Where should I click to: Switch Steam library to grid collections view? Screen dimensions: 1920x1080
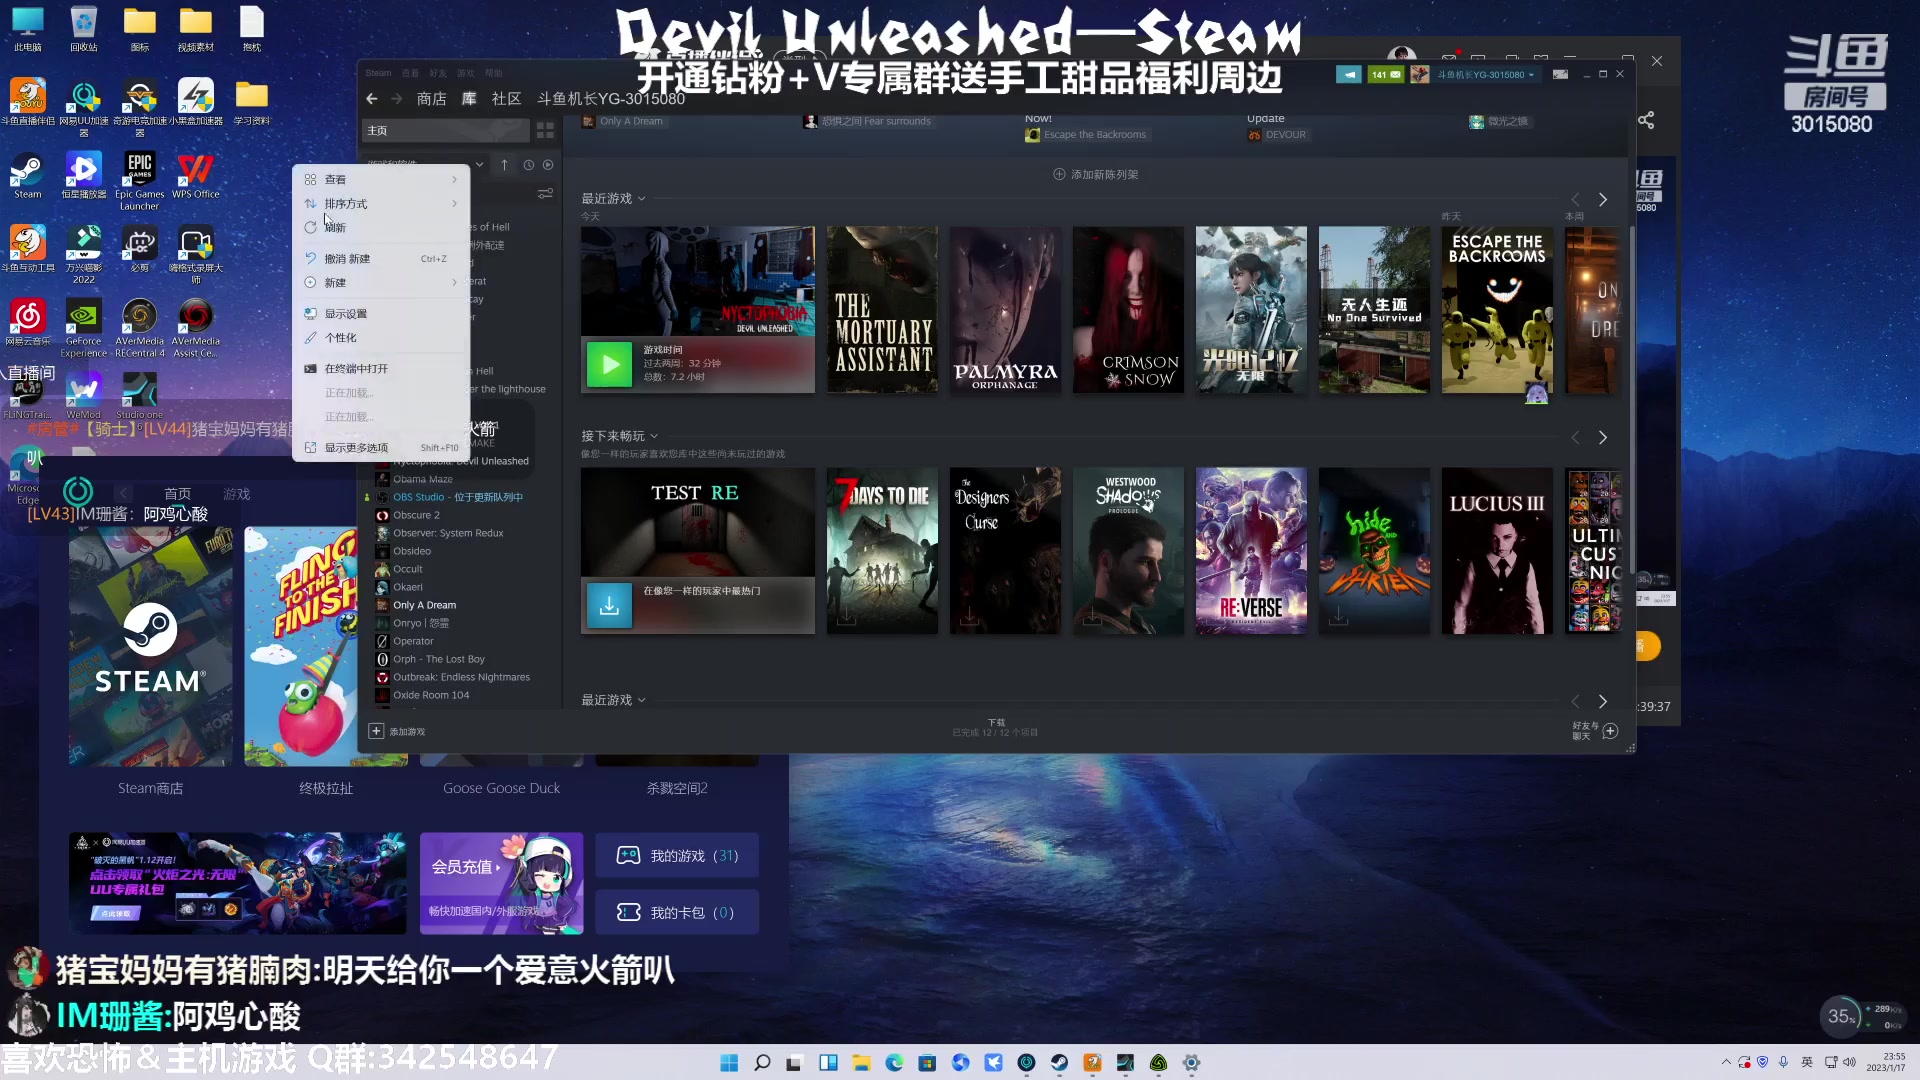tap(545, 130)
